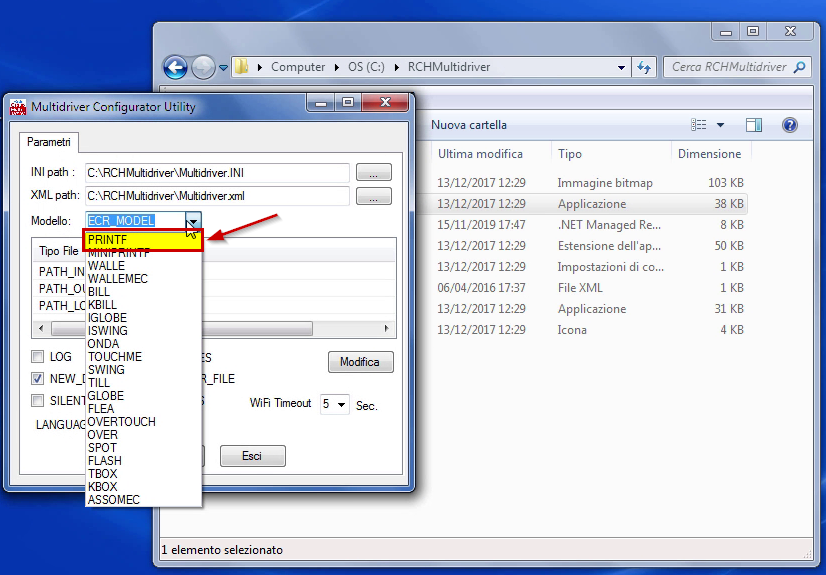This screenshot has height=575, width=826.
Task: Select TBOX model option
Action: (143, 473)
